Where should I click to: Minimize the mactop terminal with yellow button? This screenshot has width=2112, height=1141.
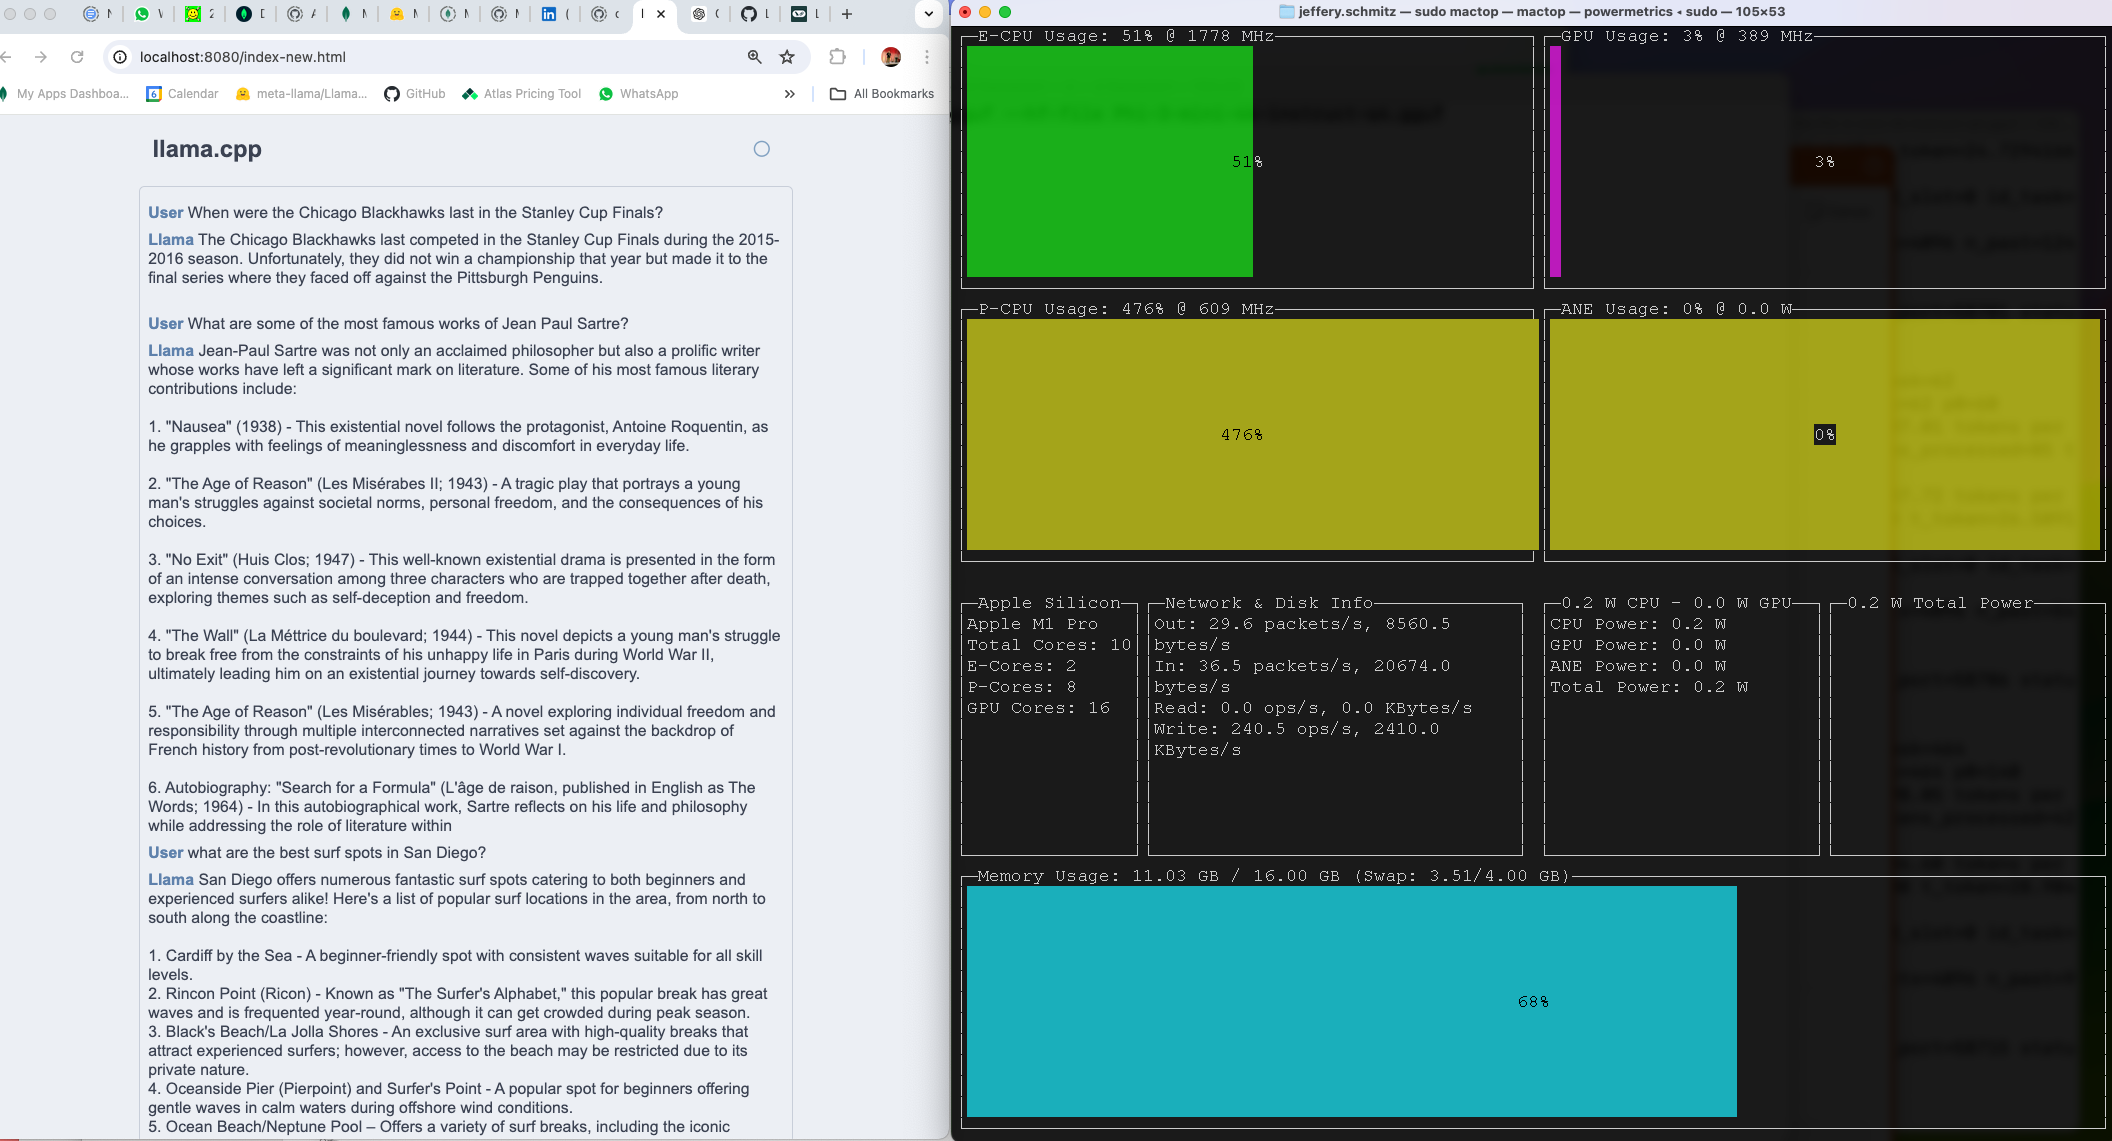click(985, 12)
